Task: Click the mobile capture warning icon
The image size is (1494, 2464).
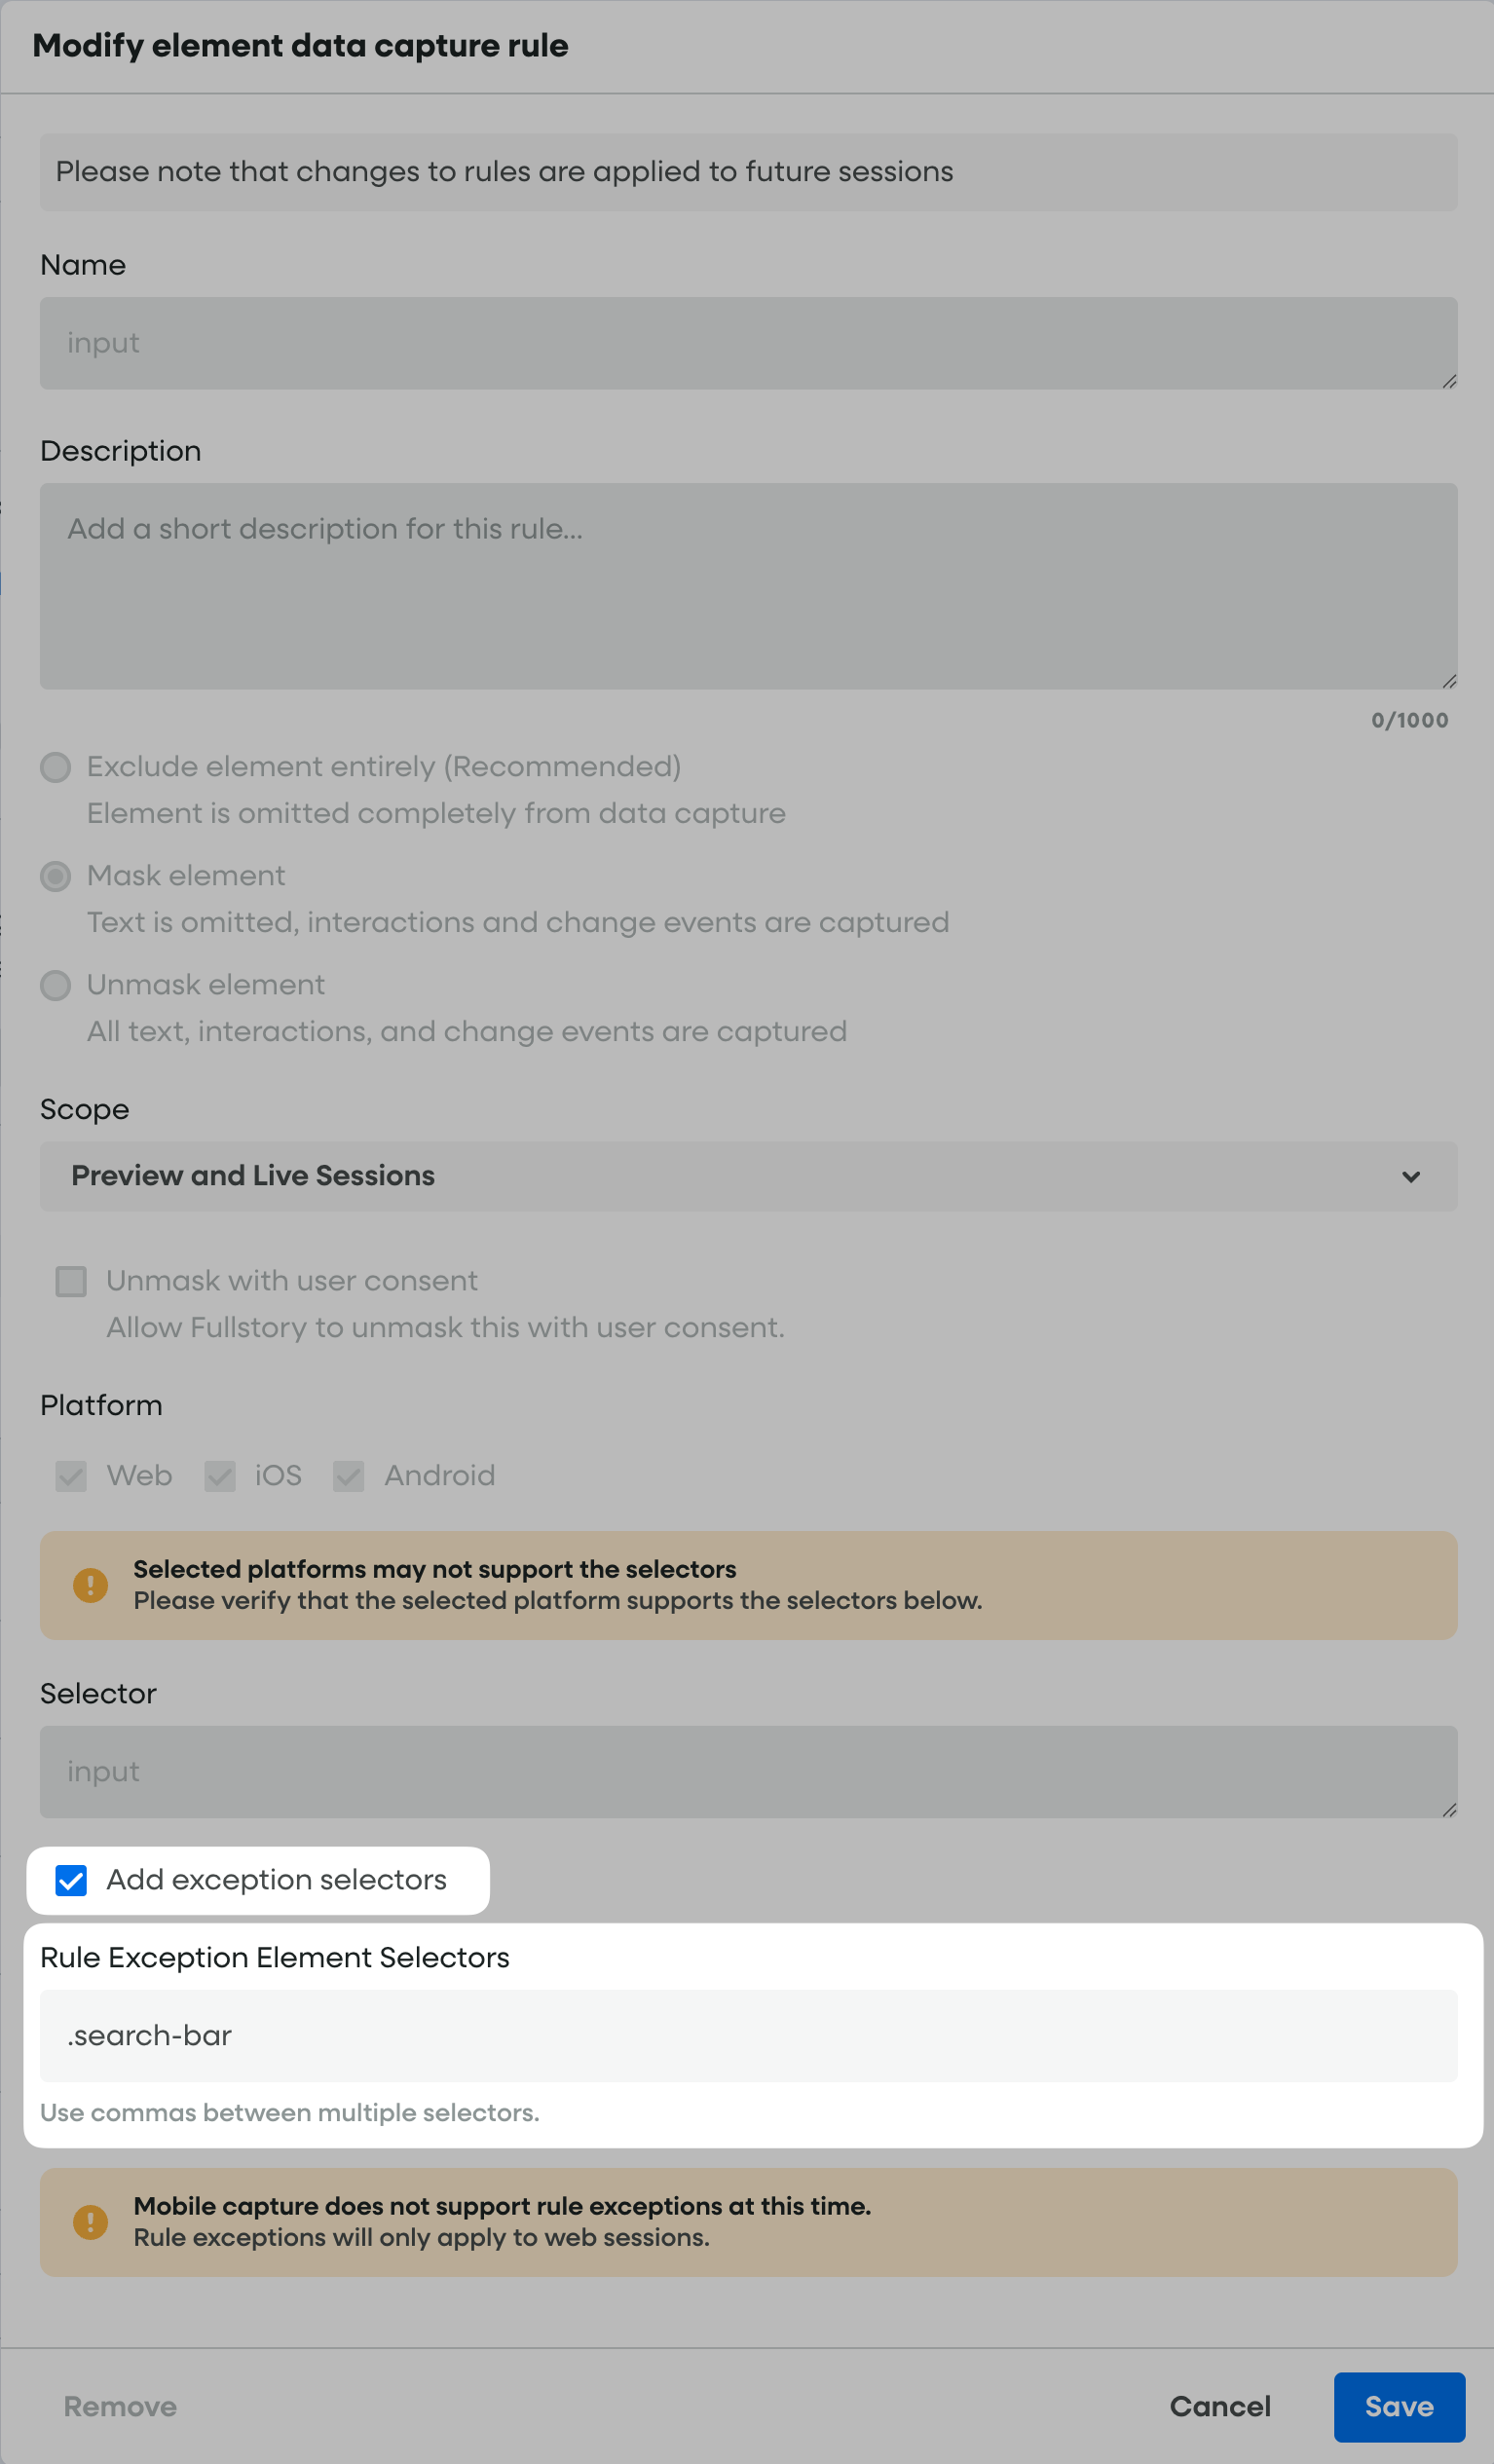Action: point(90,2222)
